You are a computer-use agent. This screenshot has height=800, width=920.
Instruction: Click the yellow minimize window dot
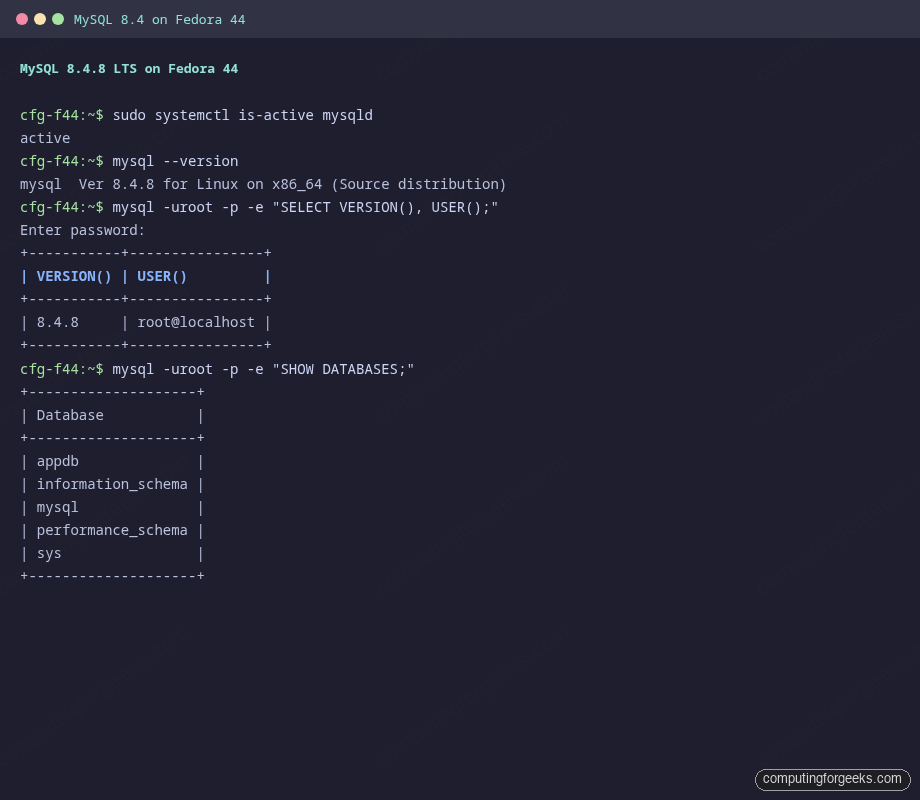[40, 19]
